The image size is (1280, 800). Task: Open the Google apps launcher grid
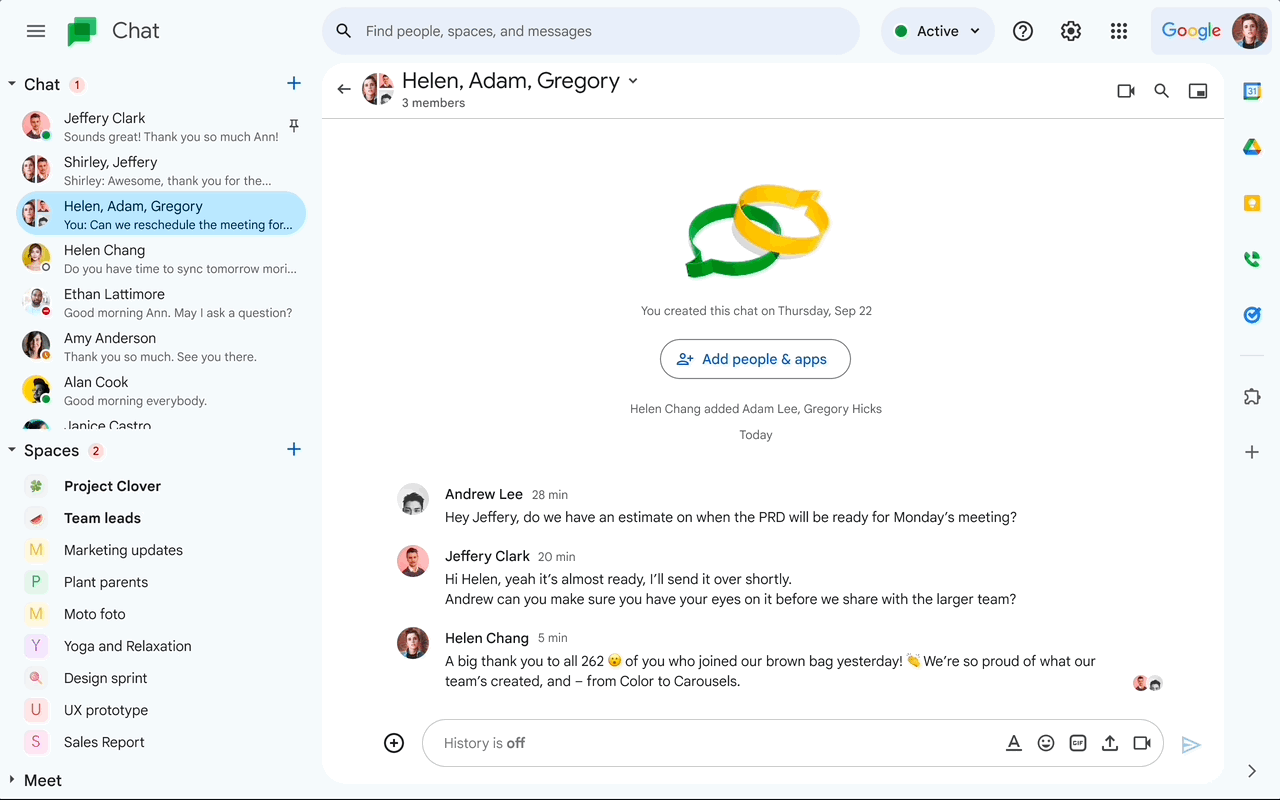[1119, 31]
